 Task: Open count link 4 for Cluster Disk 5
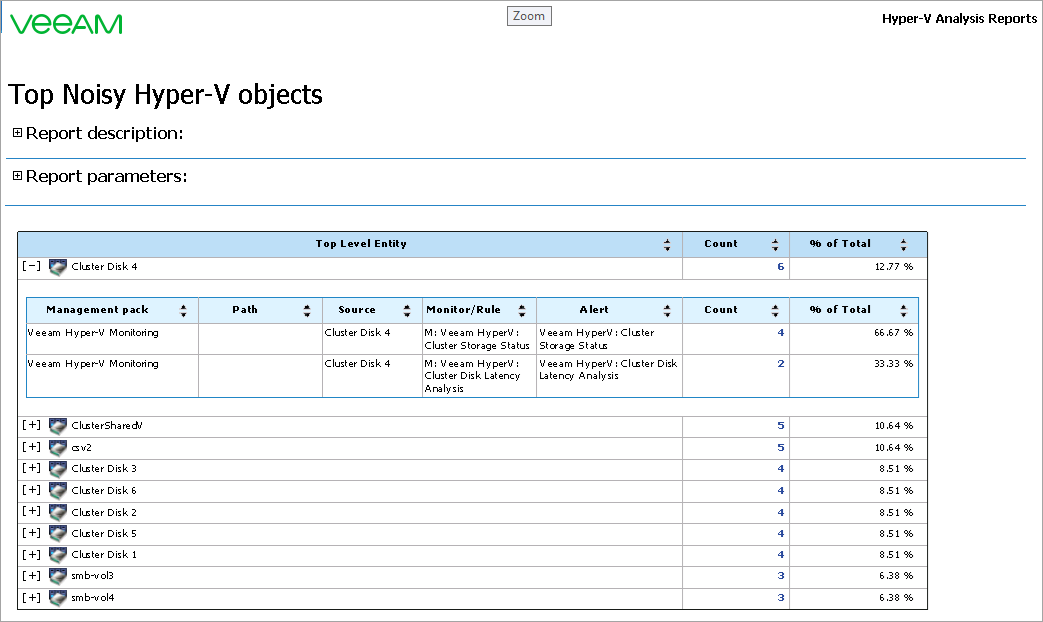click(x=781, y=534)
